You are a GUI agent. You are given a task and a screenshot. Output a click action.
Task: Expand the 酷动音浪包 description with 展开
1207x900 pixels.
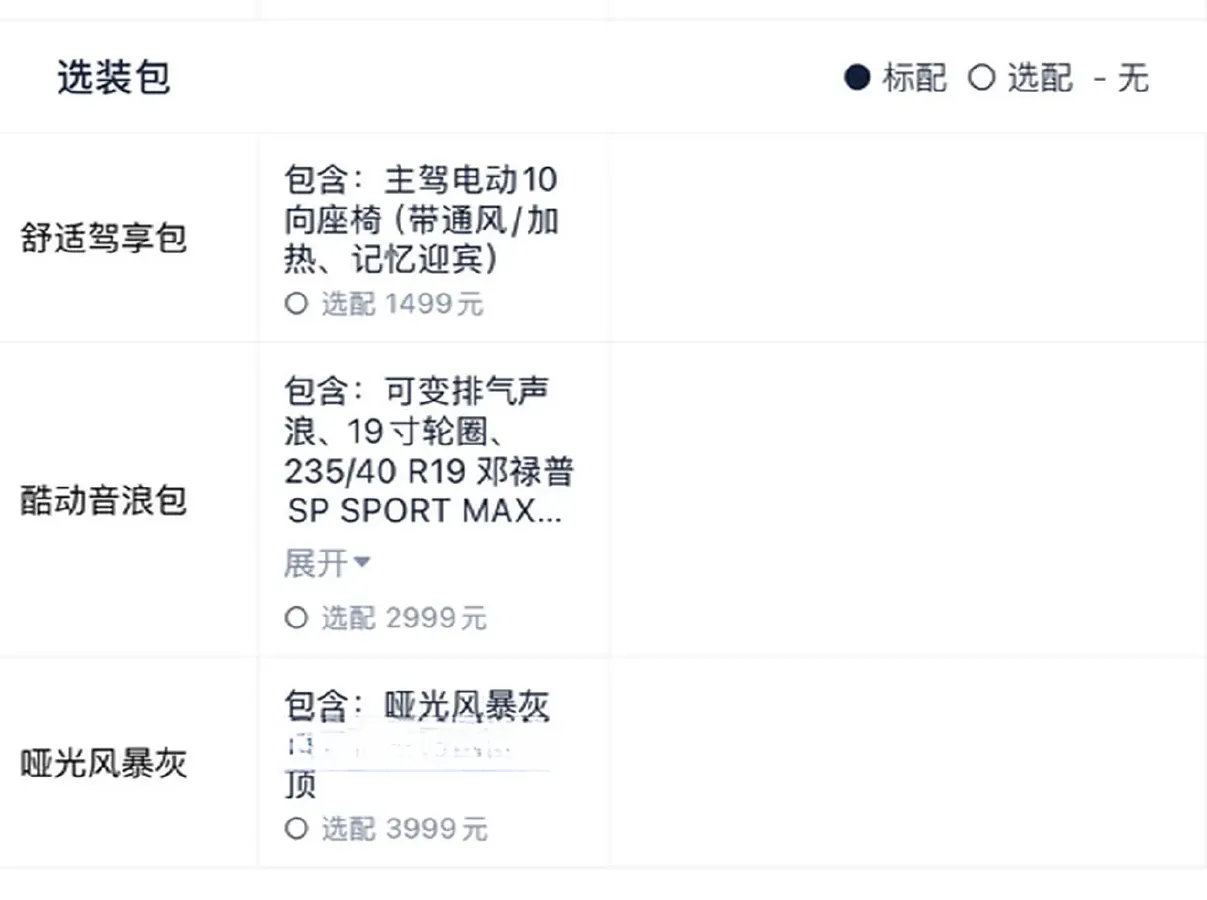click(327, 564)
